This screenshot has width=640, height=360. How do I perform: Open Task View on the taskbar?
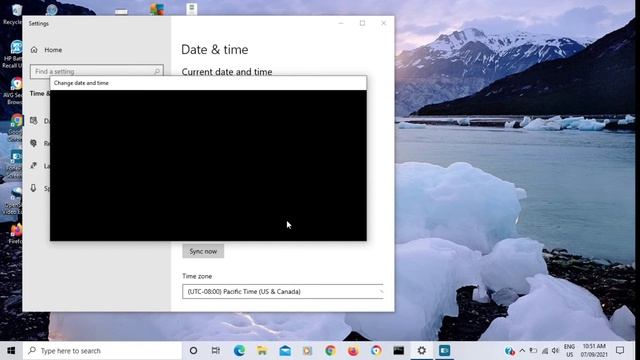(x=216, y=351)
